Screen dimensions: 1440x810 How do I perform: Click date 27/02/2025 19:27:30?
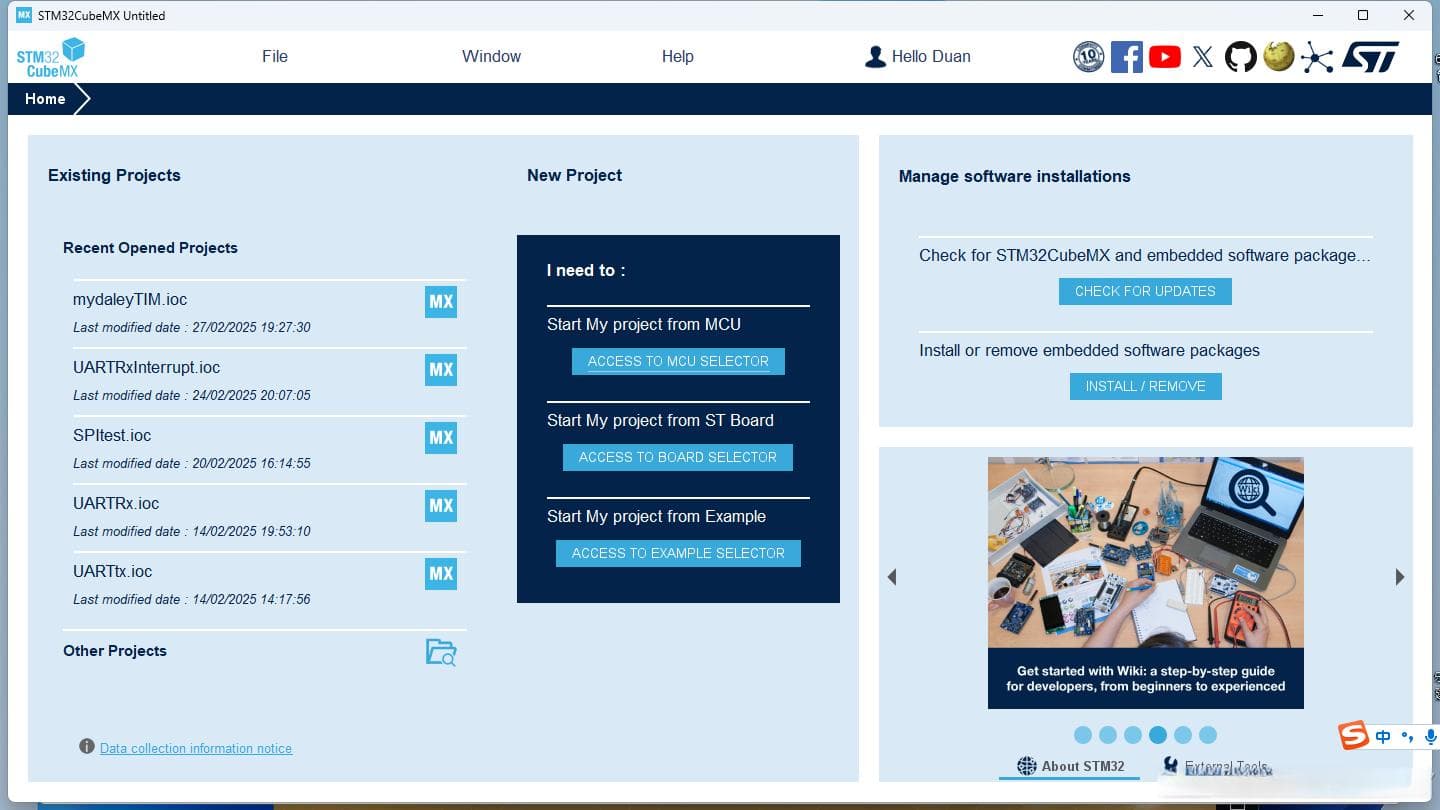point(251,327)
